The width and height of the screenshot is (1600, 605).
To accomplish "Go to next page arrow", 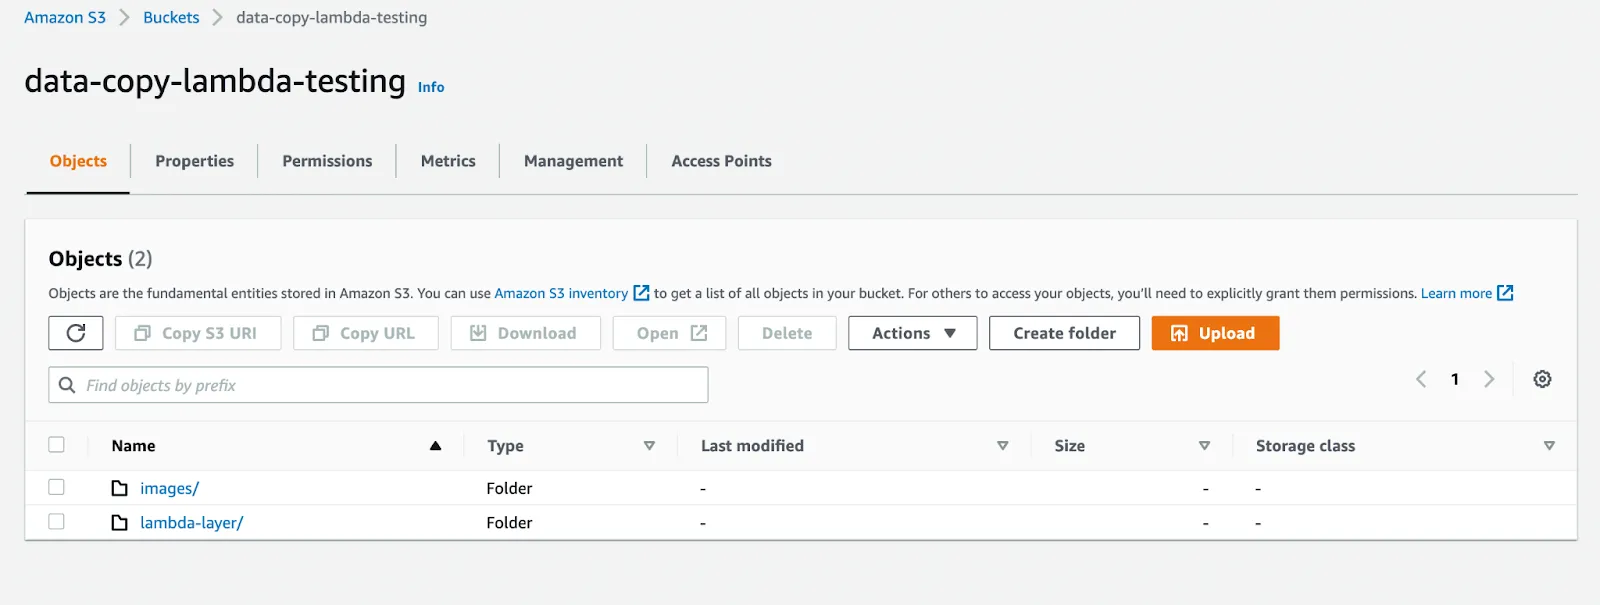I will point(1489,379).
